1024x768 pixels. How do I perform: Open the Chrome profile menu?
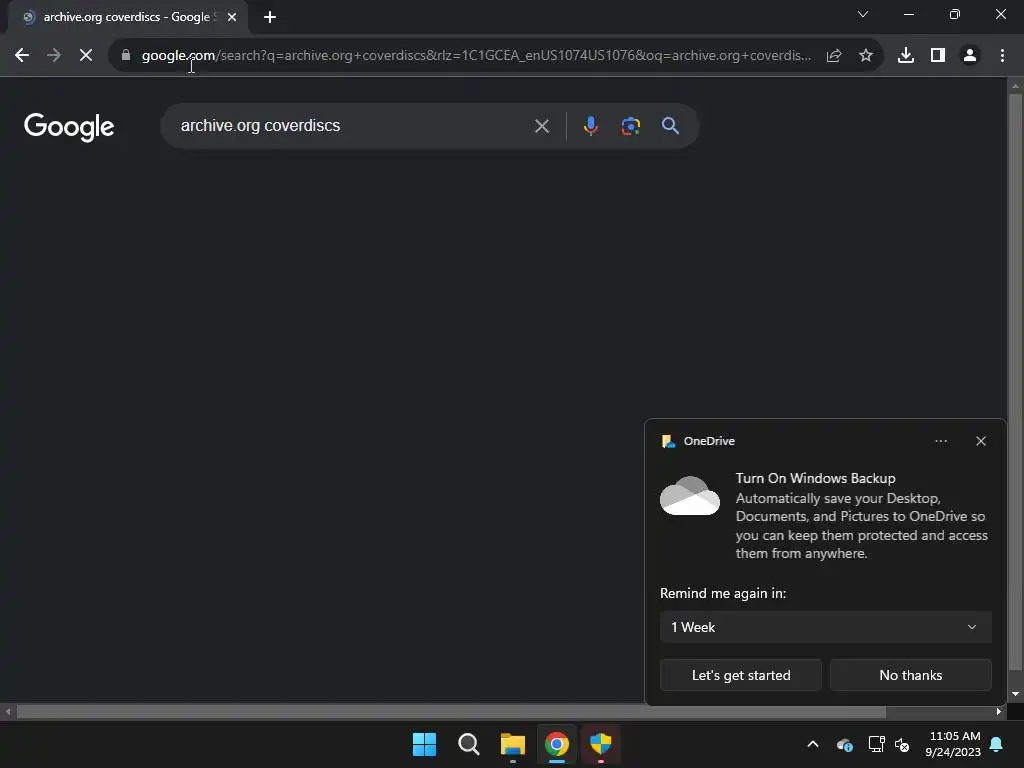click(x=970, y=56)
